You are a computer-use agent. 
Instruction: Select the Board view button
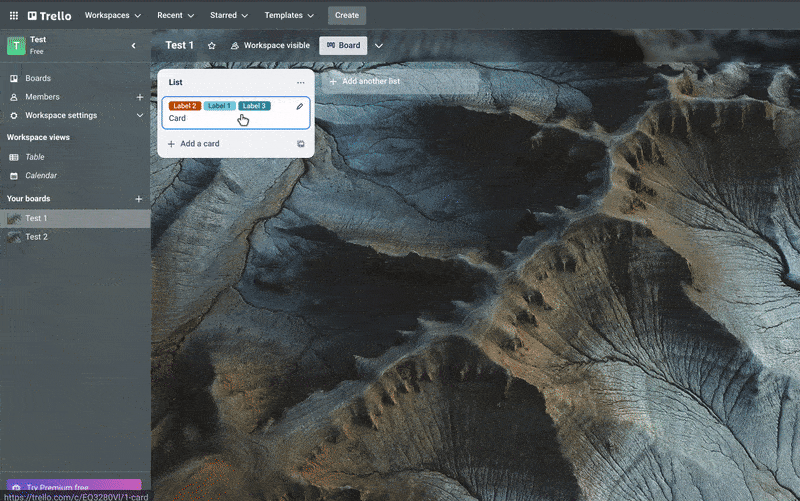(x=343, y=45)
